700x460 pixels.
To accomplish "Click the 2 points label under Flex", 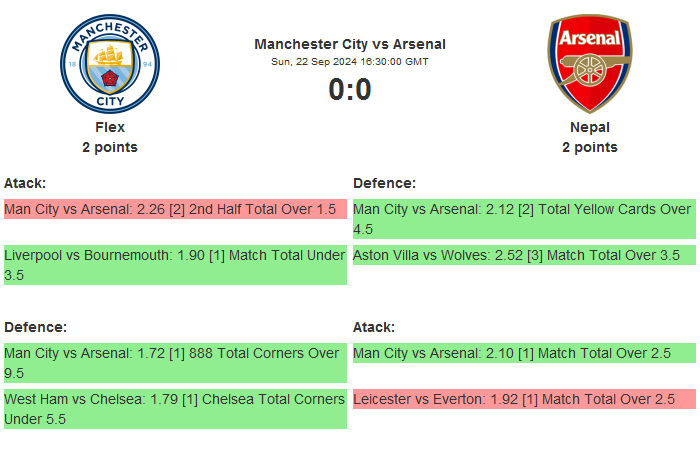I will [x=109, y=147].
